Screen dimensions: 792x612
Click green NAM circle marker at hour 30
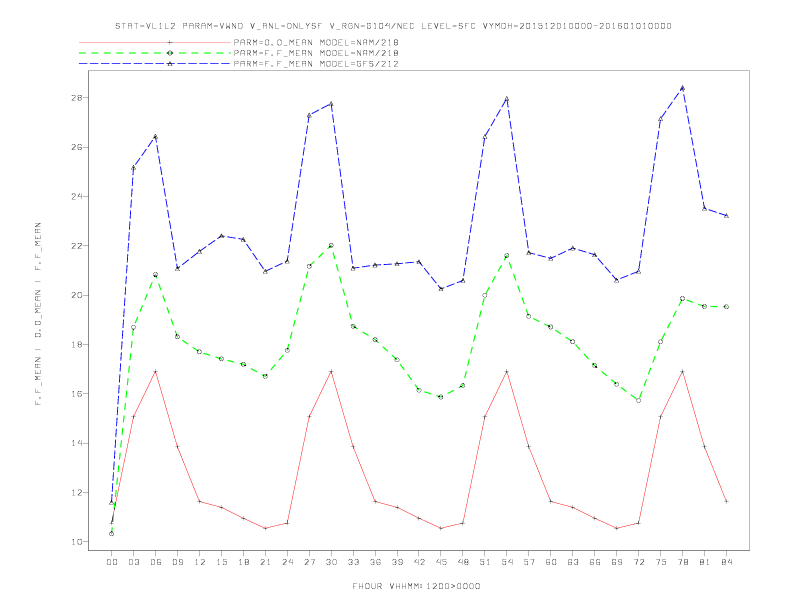tap(331, 245)
